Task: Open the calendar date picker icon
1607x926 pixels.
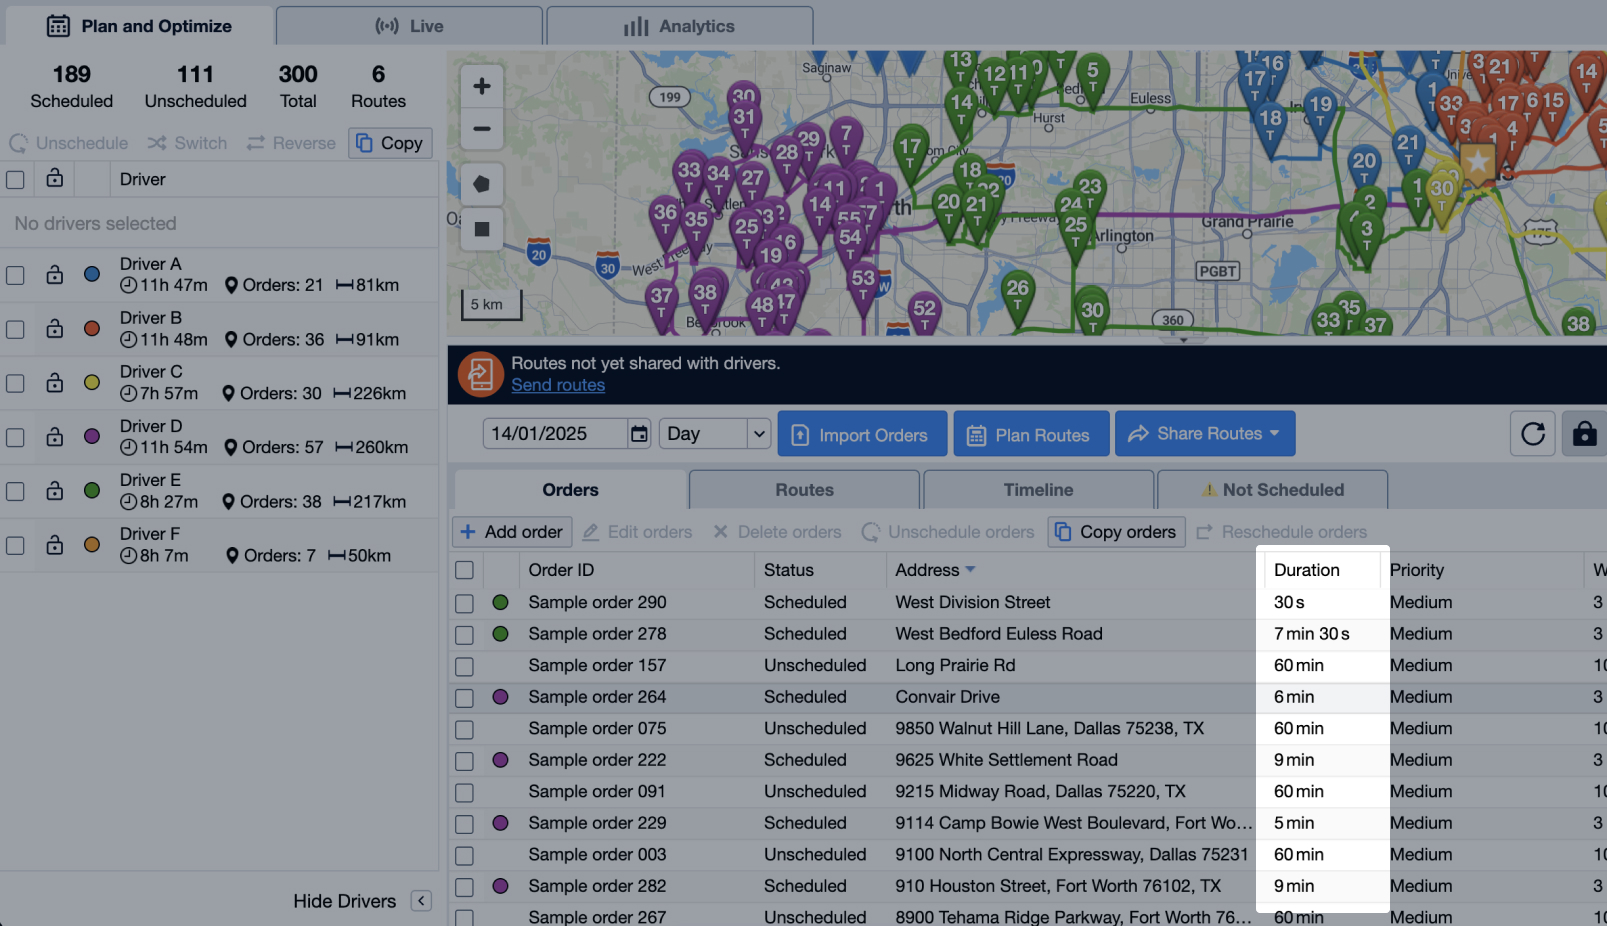Action: pyautogui.click(x=639, y=434)
